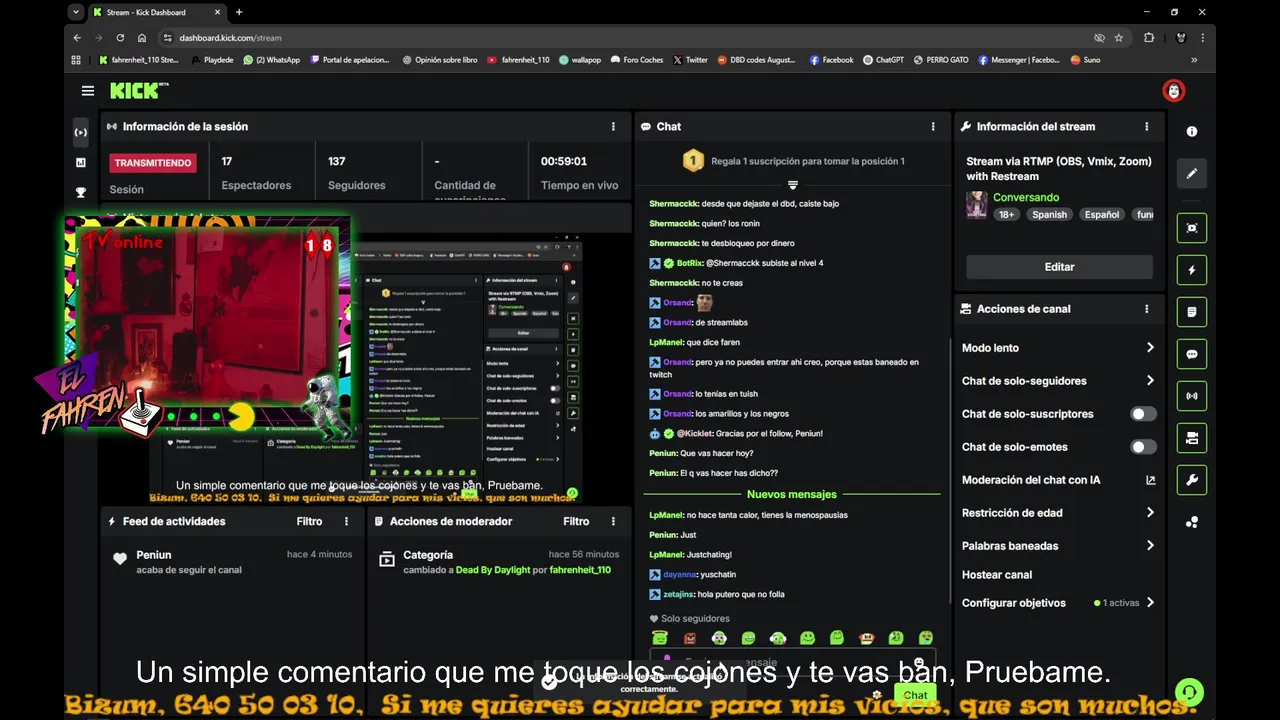1280x720 pixels.
Task: Show more bookmarks overflow chevron
Action: point(1193,60)
